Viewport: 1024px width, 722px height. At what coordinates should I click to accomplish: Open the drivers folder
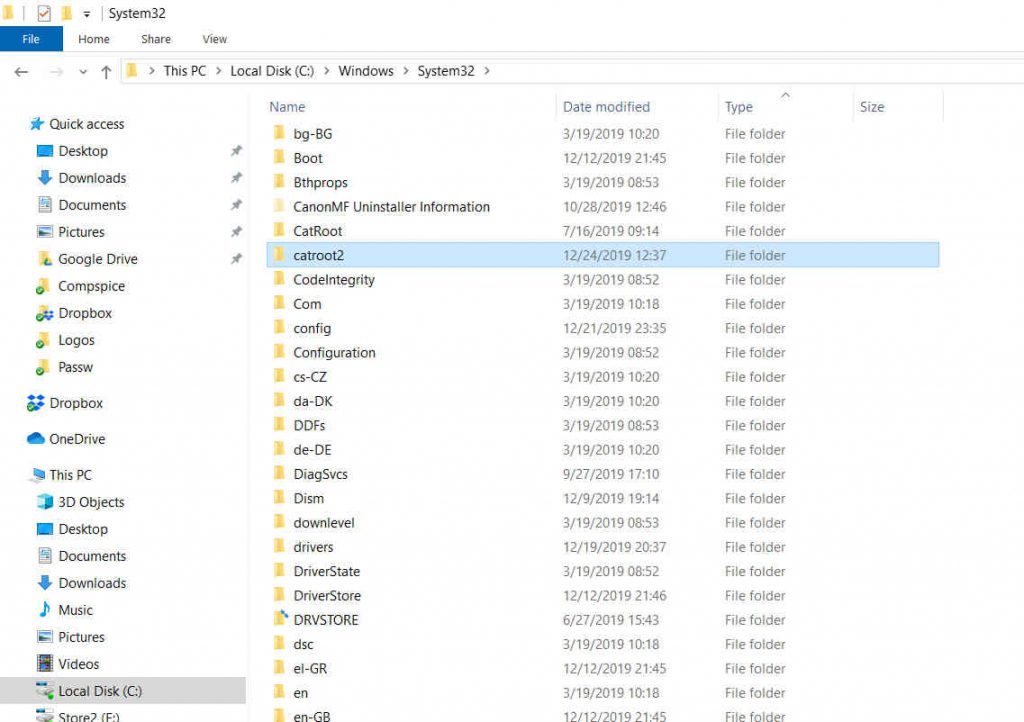(313, 547)
